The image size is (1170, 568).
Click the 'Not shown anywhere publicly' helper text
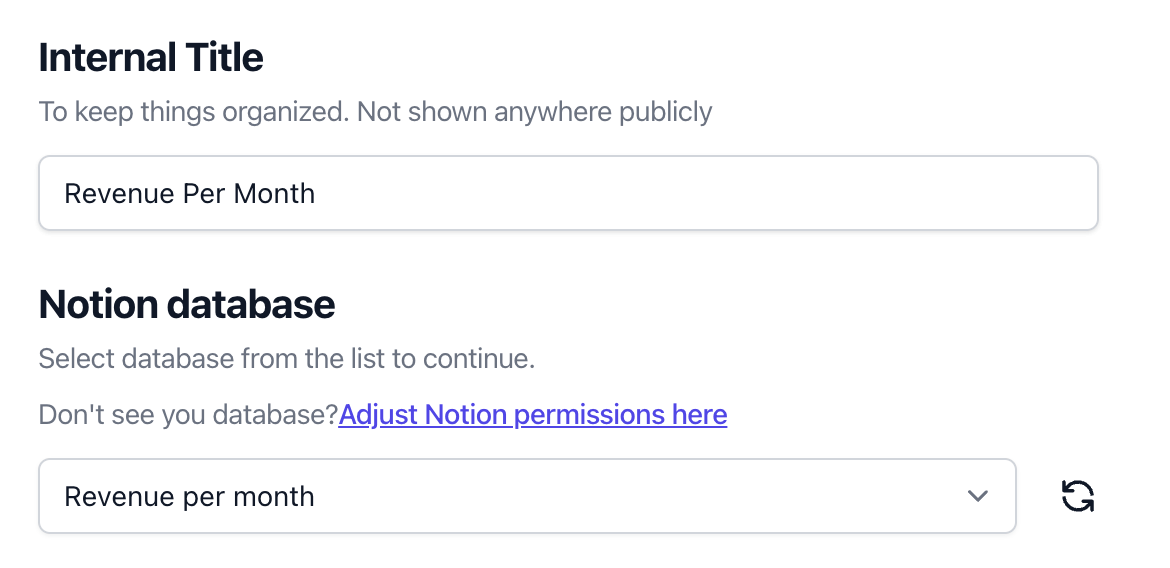click(534, 112)
